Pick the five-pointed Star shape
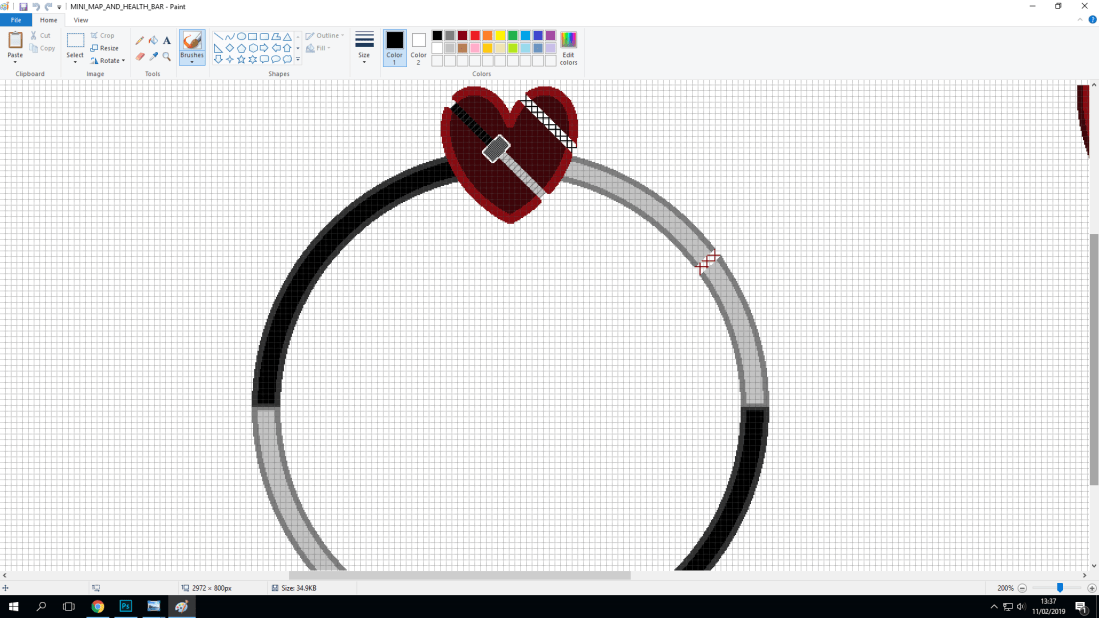 pyautogui.click(x=239, y=58)
